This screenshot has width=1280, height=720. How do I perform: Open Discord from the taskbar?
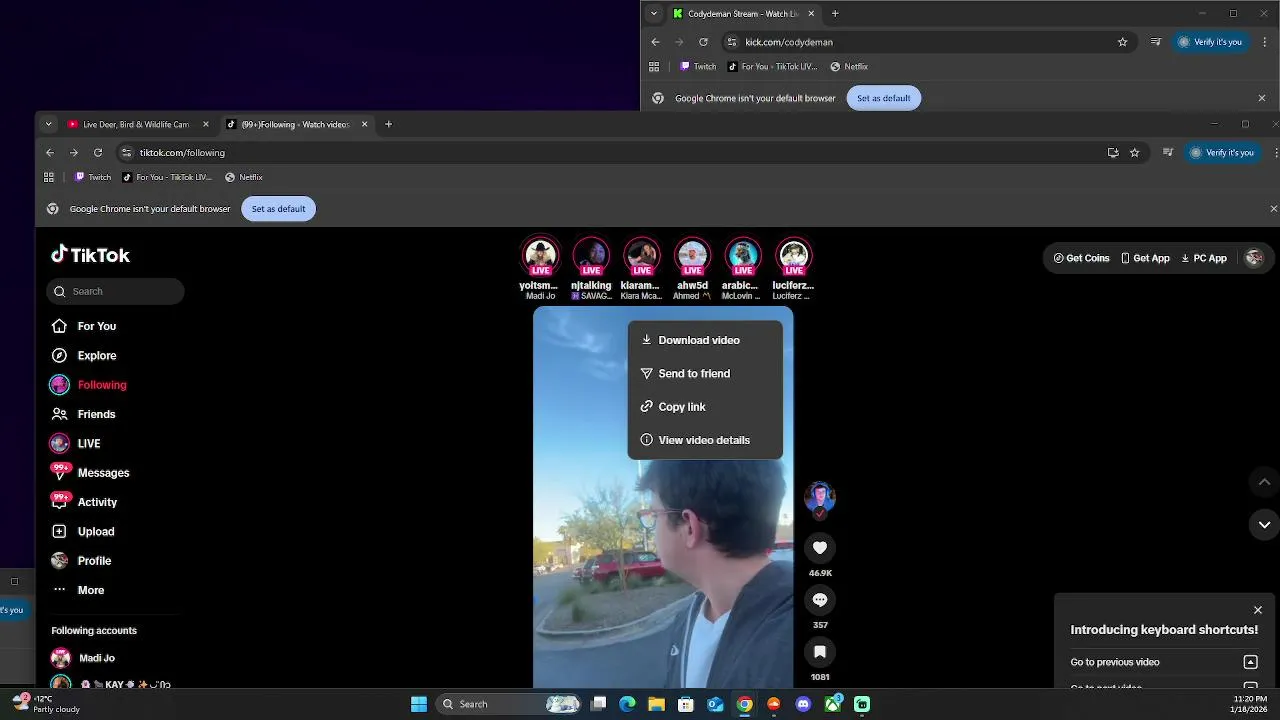(803, 704)
